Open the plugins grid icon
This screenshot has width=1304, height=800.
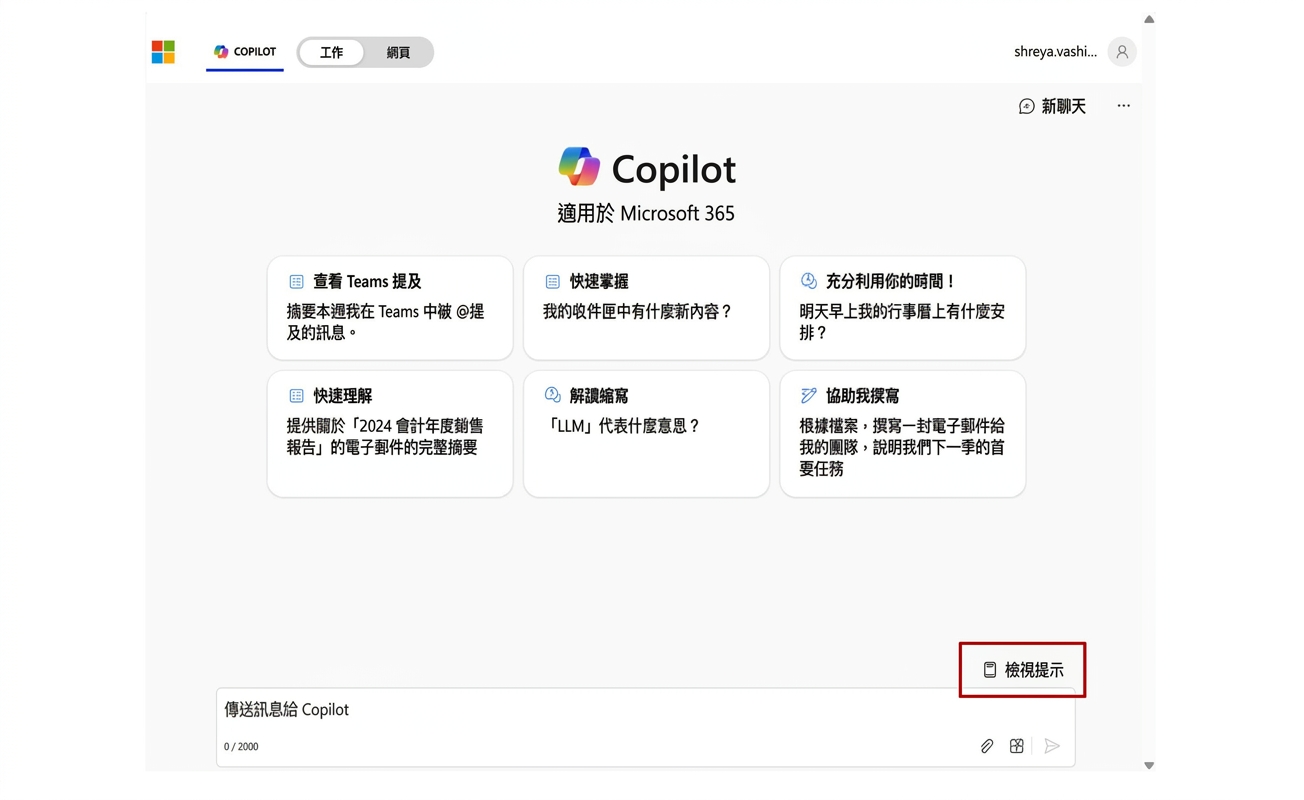1017,746
